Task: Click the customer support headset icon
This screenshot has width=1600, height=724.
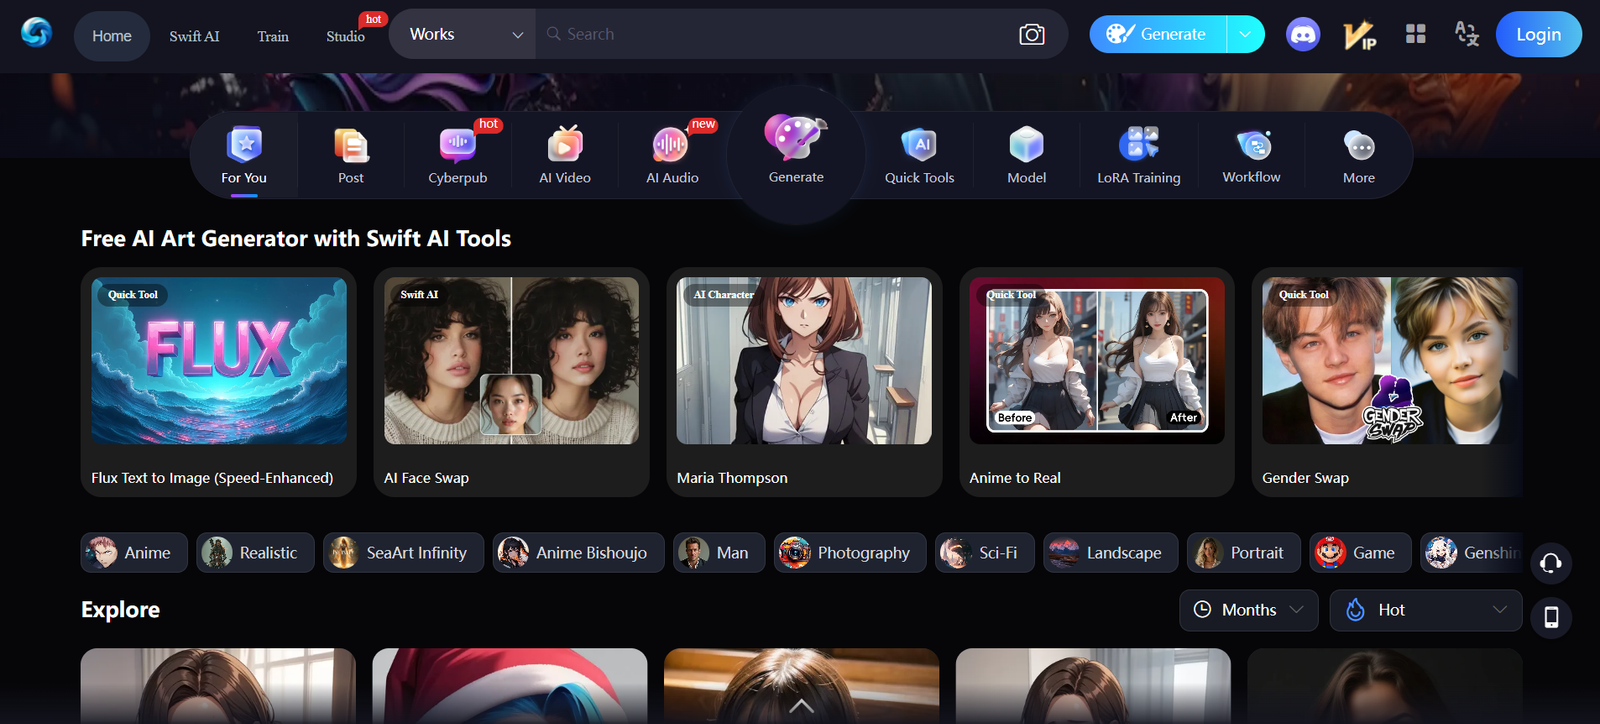Action: coord(1550,563)
